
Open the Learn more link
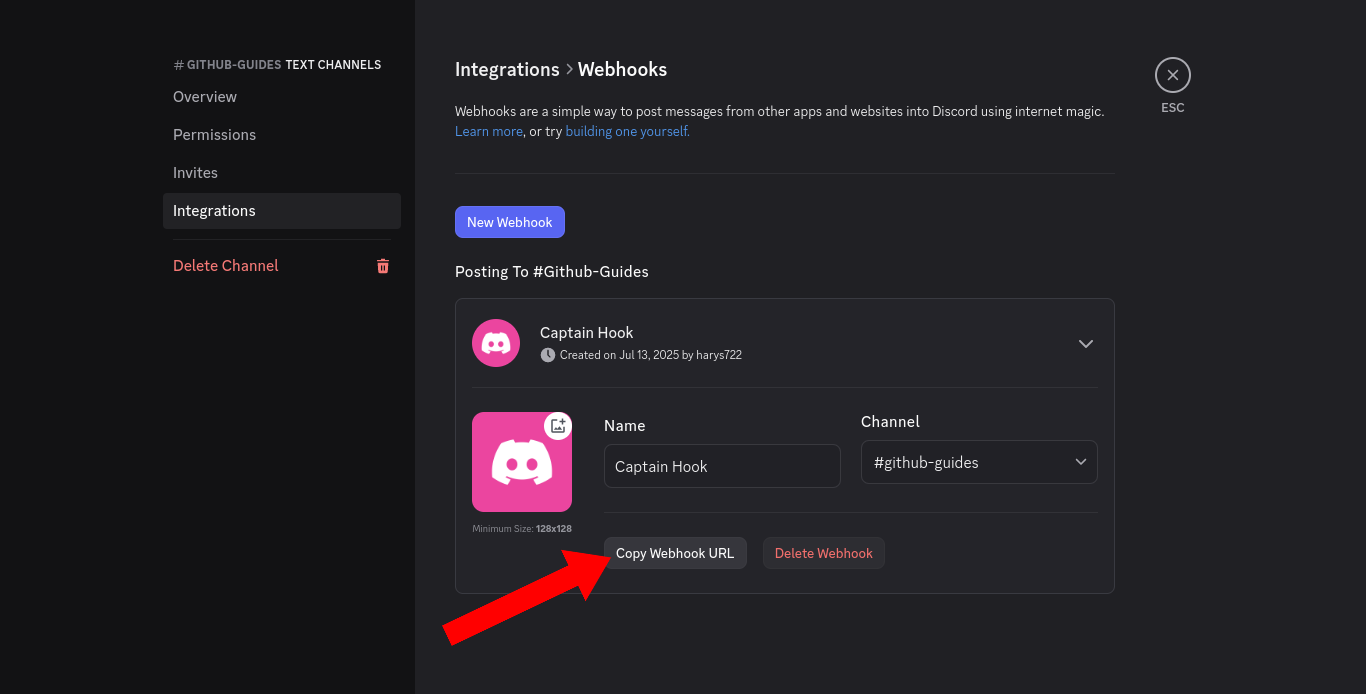pos(489,131)
